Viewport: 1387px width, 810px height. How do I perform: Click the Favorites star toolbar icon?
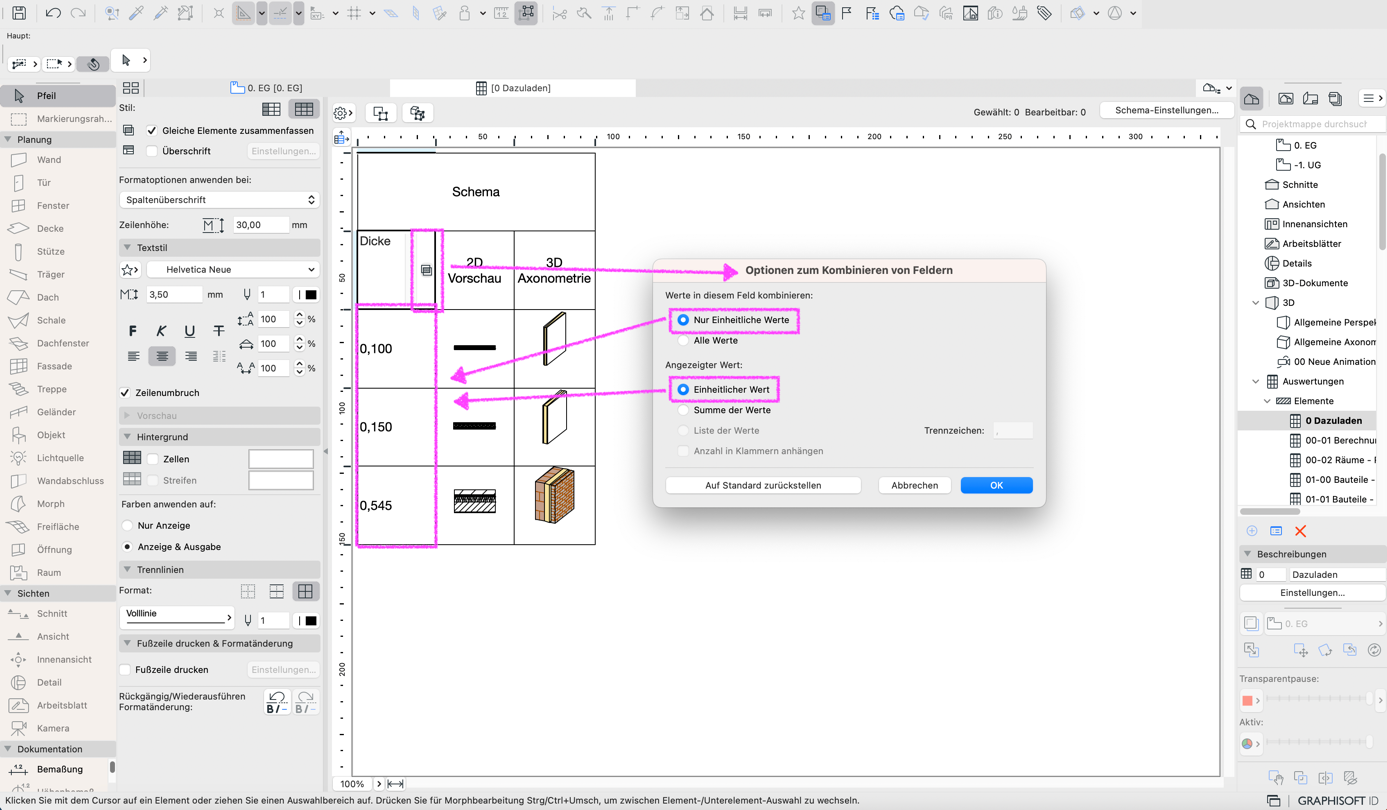[798, 13]
